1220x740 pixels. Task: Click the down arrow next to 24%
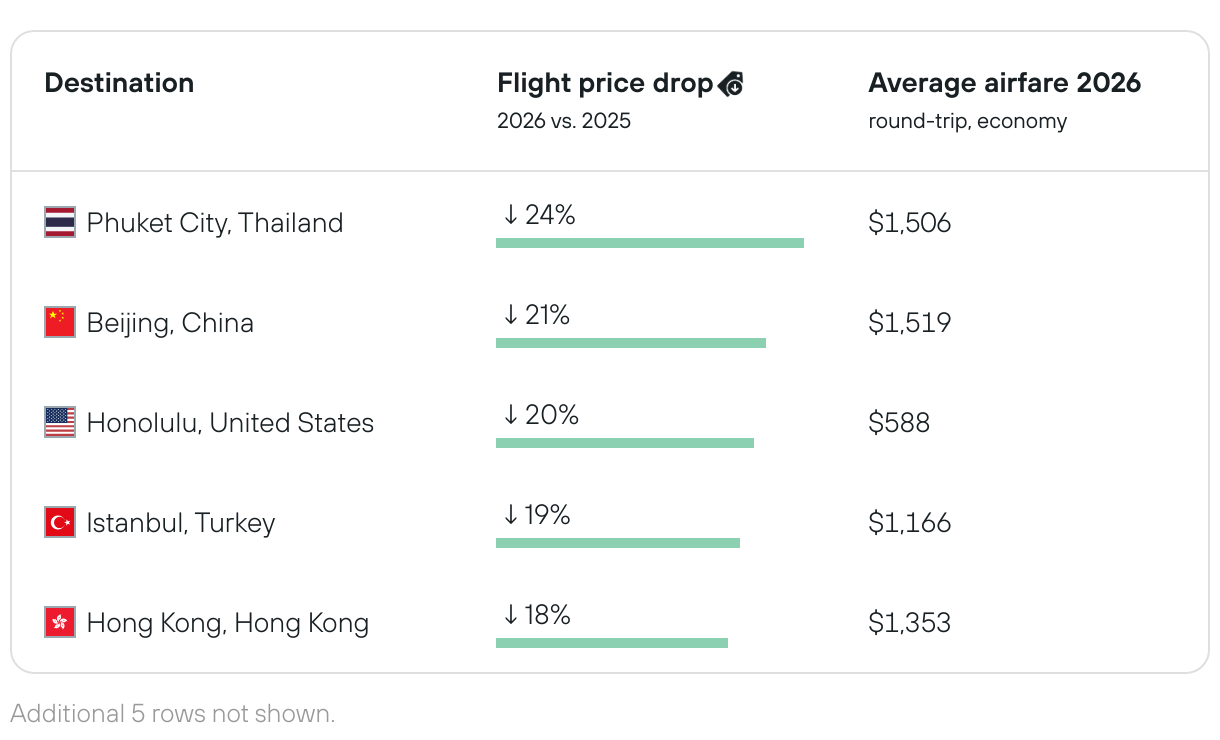click(x=510, y=215)
